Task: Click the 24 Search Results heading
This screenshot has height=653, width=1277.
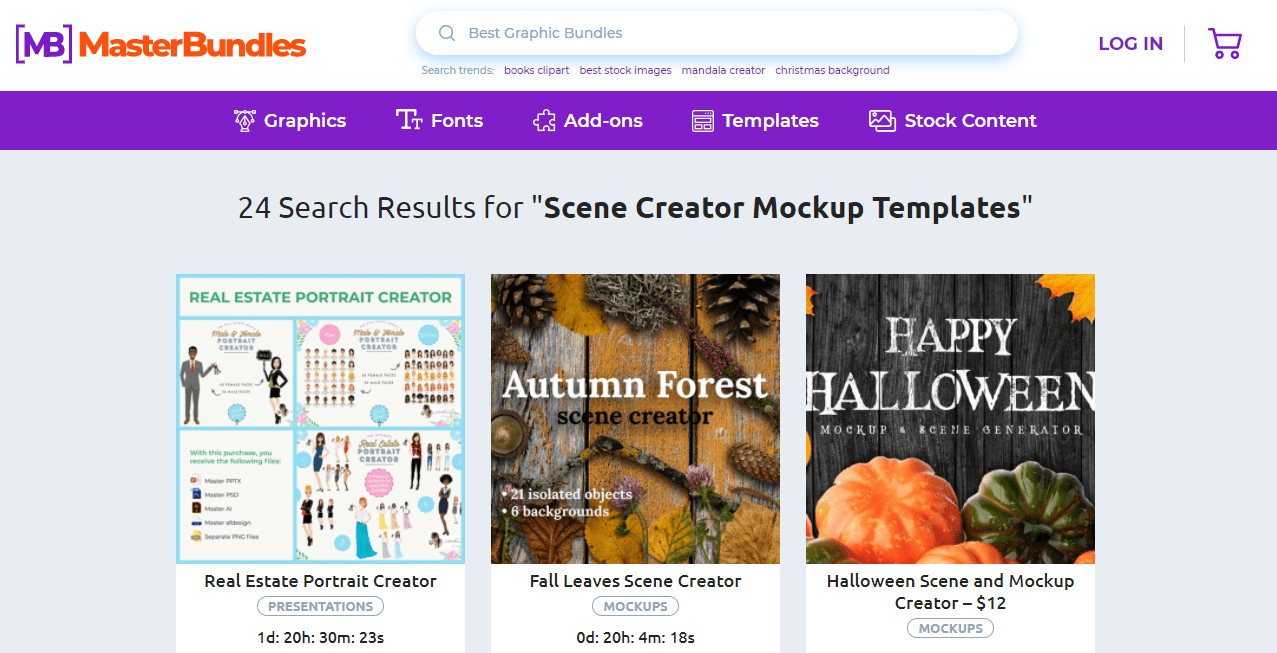Action: 635,208
